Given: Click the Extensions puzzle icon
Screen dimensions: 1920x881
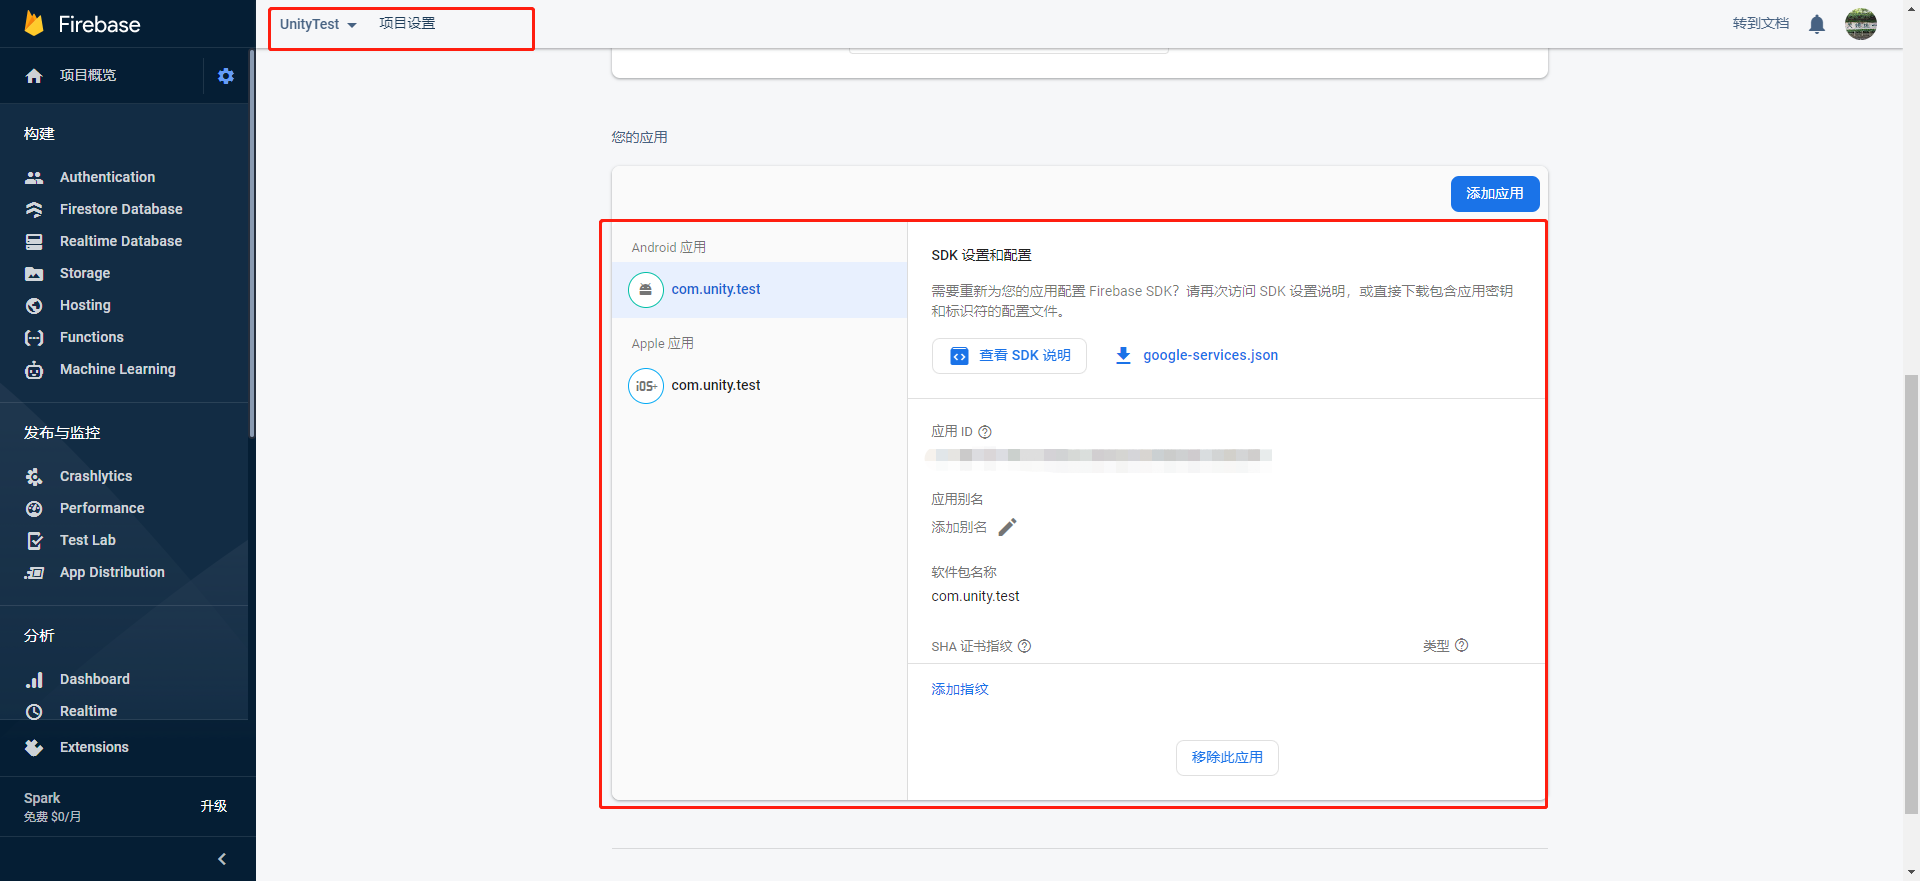Looking at the screenshot, I should click(x=34, y=747).
